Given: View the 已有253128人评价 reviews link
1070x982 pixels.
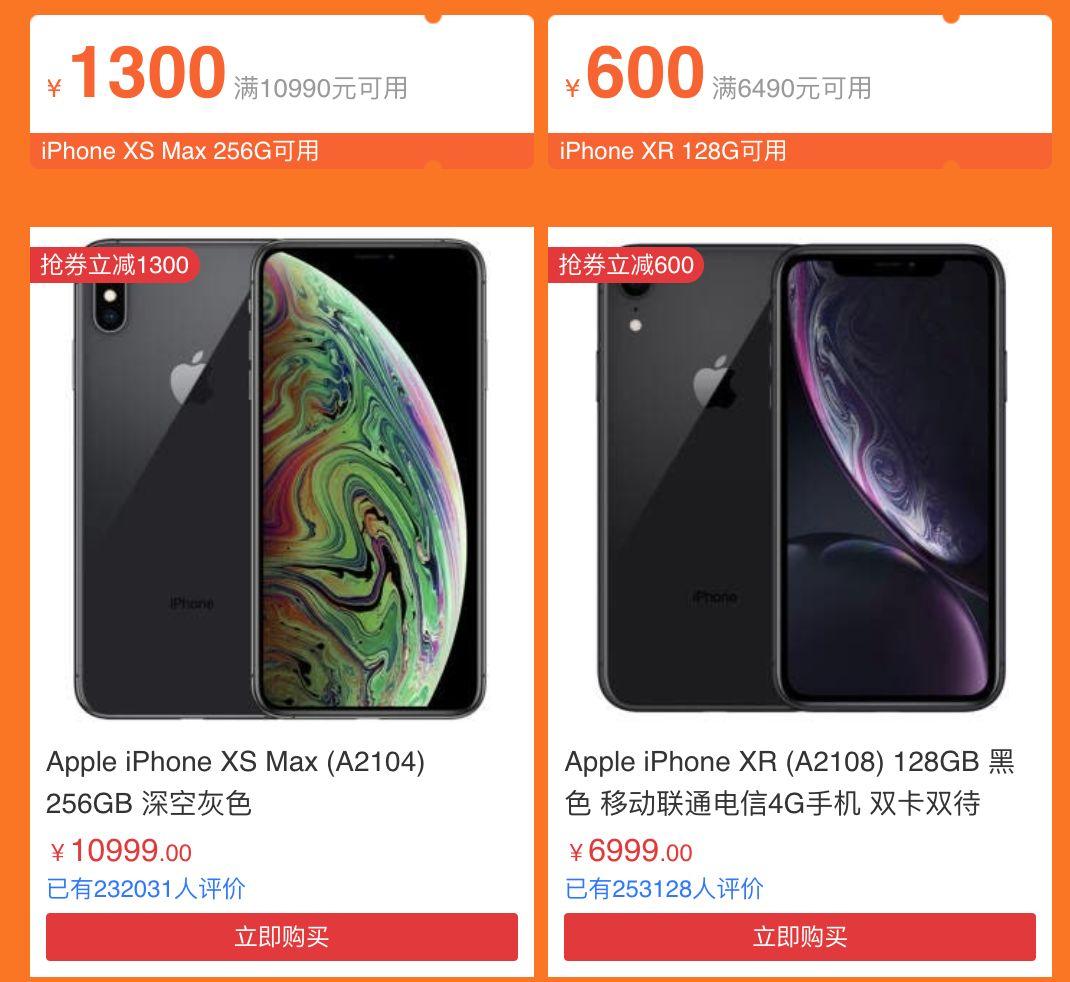Looking at the screenshot, I should (664, 889).
